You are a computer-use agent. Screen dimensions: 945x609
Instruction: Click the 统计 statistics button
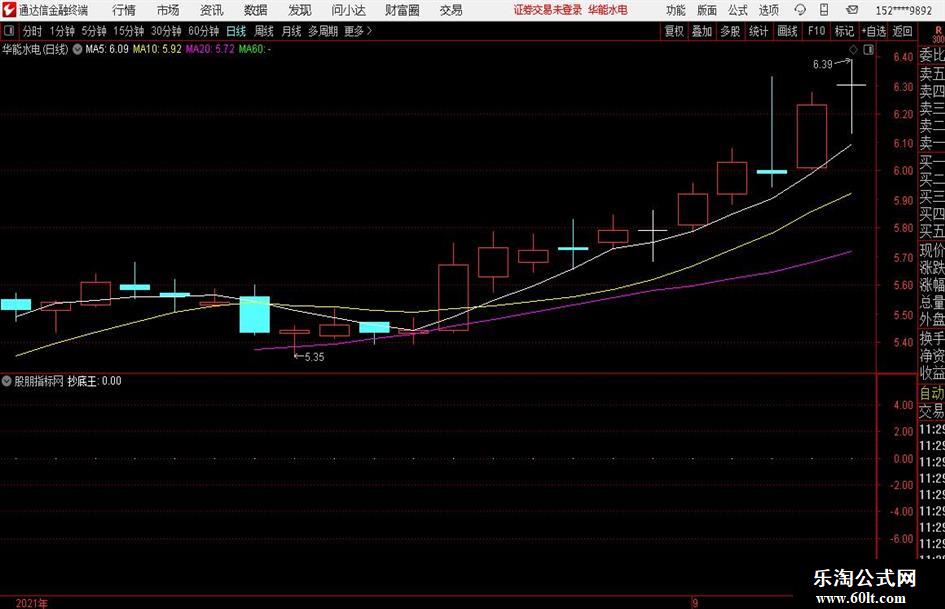[x=758, y=31]
